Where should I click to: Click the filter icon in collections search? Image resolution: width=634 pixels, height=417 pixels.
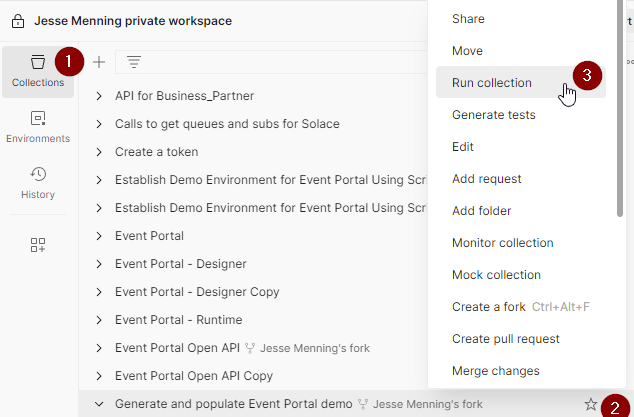click(133, 62)
